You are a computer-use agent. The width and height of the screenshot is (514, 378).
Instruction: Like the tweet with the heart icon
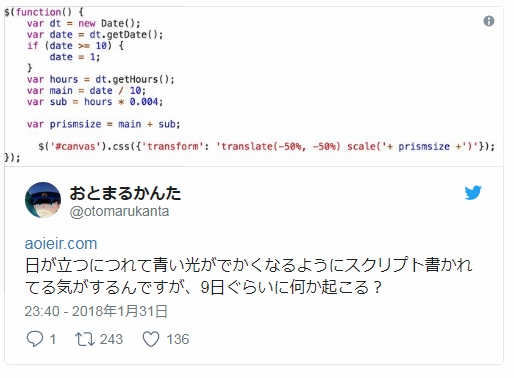coord(151,339)
